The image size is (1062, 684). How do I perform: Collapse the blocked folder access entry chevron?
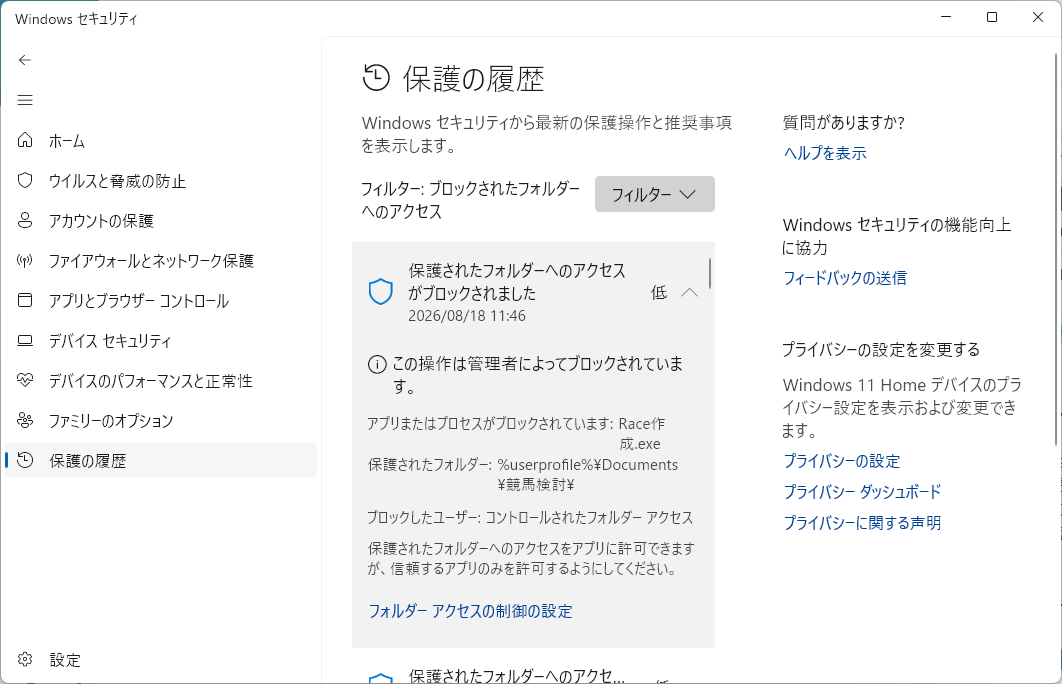point(689,293)
